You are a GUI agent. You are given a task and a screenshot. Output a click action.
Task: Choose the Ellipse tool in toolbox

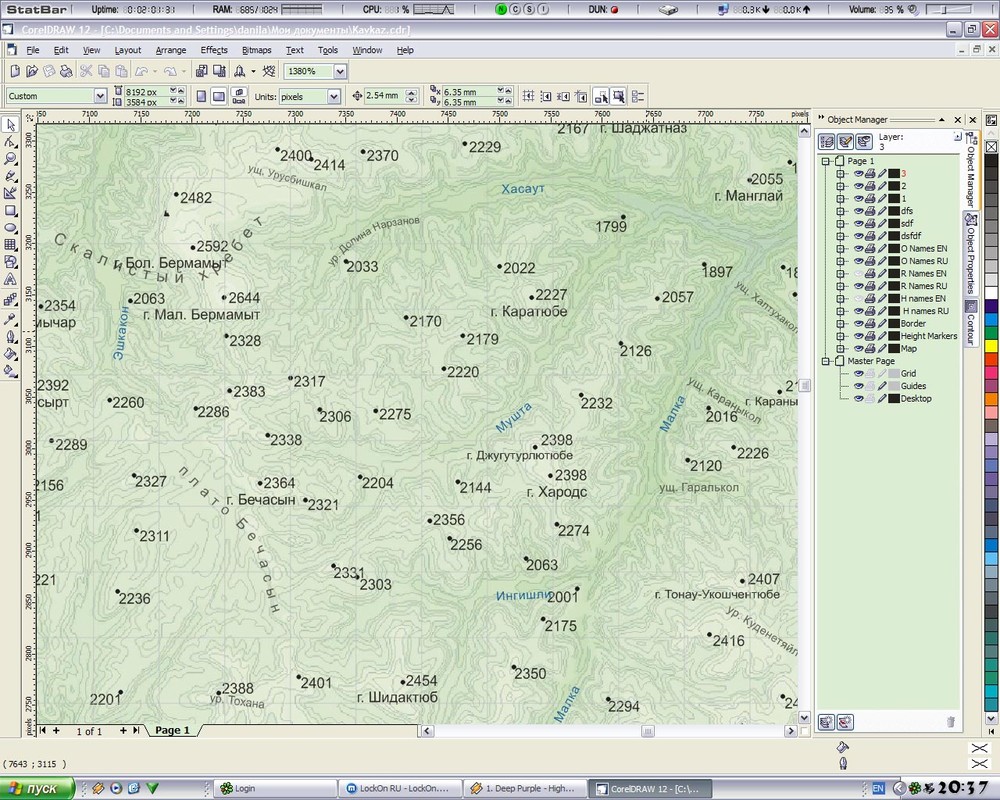(10, 228)
